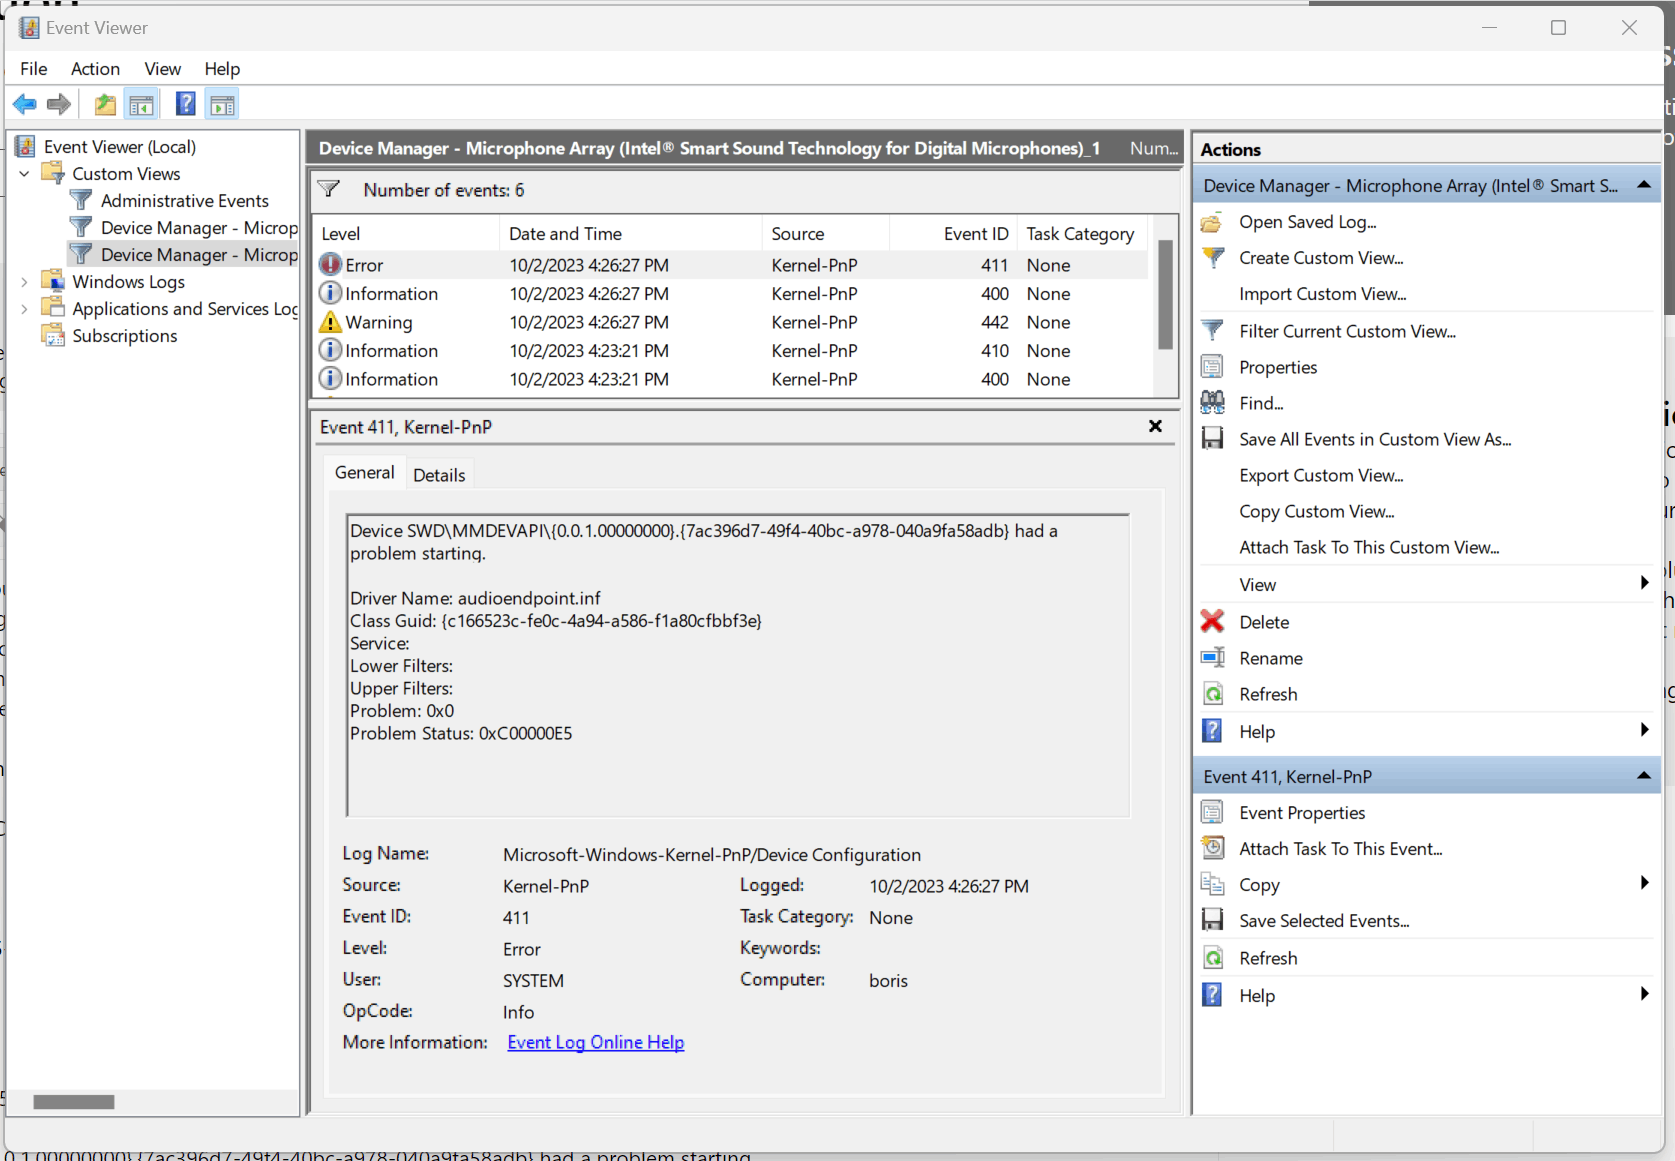
Task: Click the Create Custom View funnel icon
Action: tap(1212, 258)
